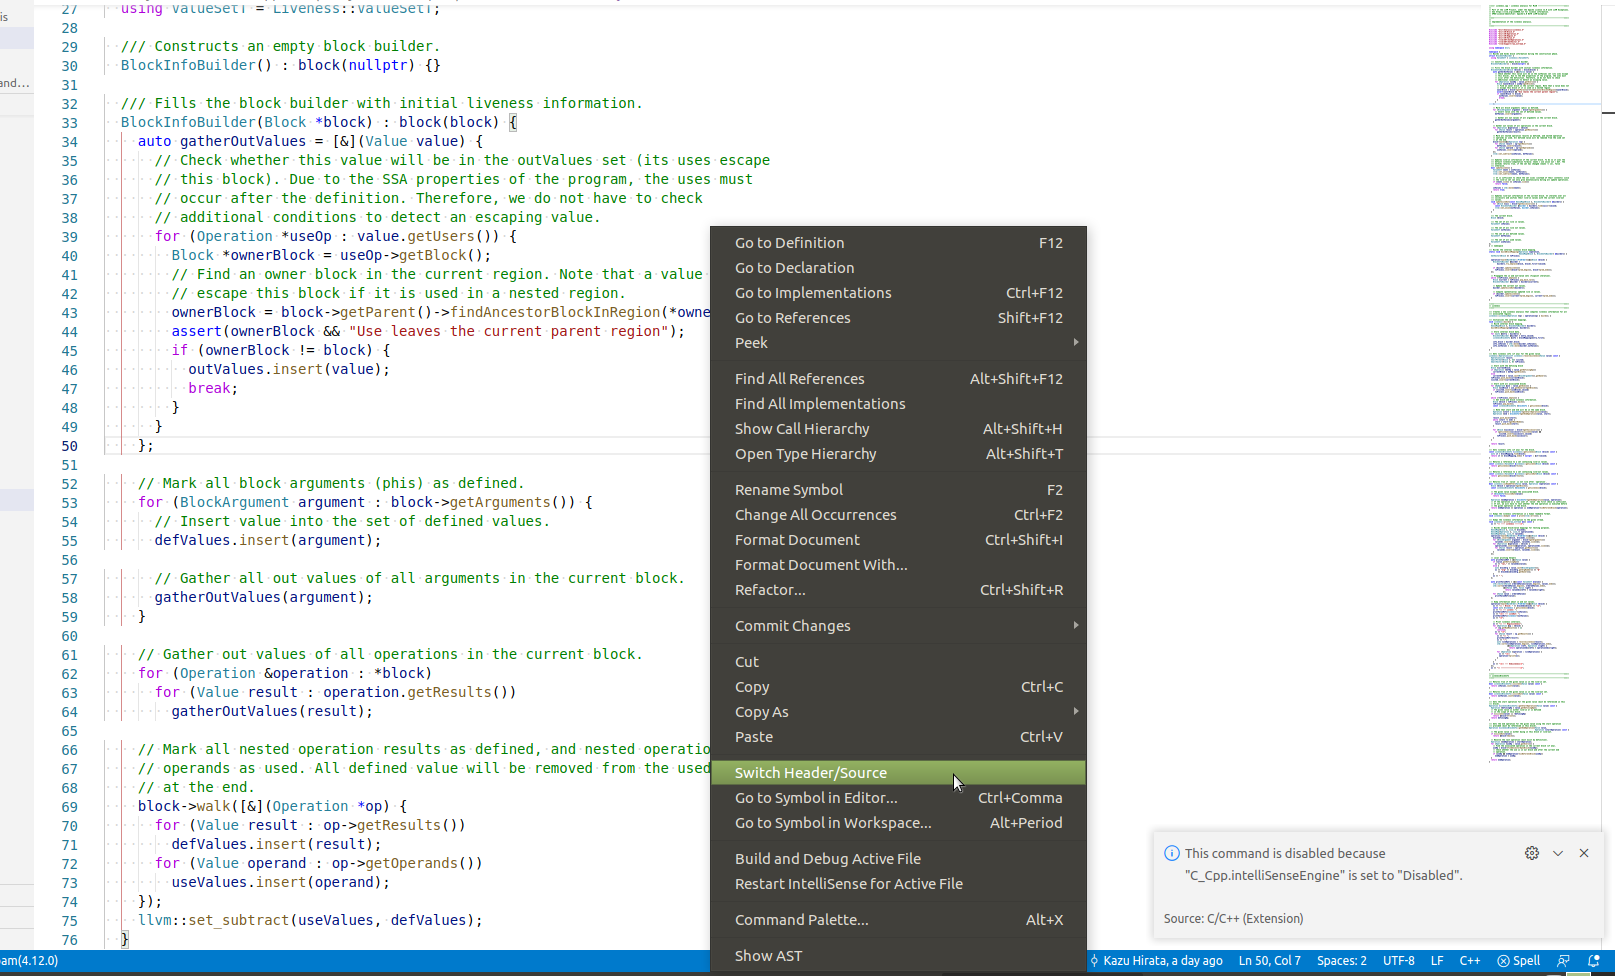Choose Go to References
This screenshot has width=1615, height=976.
898,318
